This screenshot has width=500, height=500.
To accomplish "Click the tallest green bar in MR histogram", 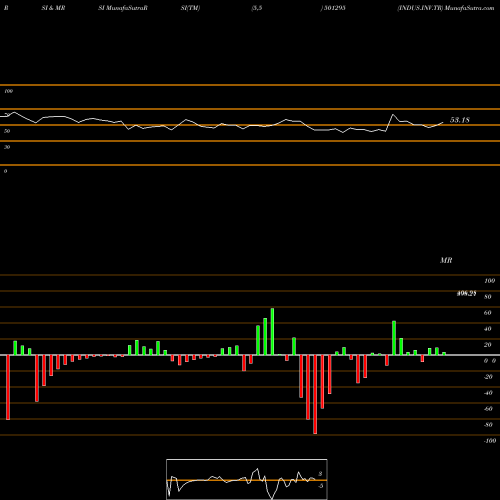I will point(272,332).
